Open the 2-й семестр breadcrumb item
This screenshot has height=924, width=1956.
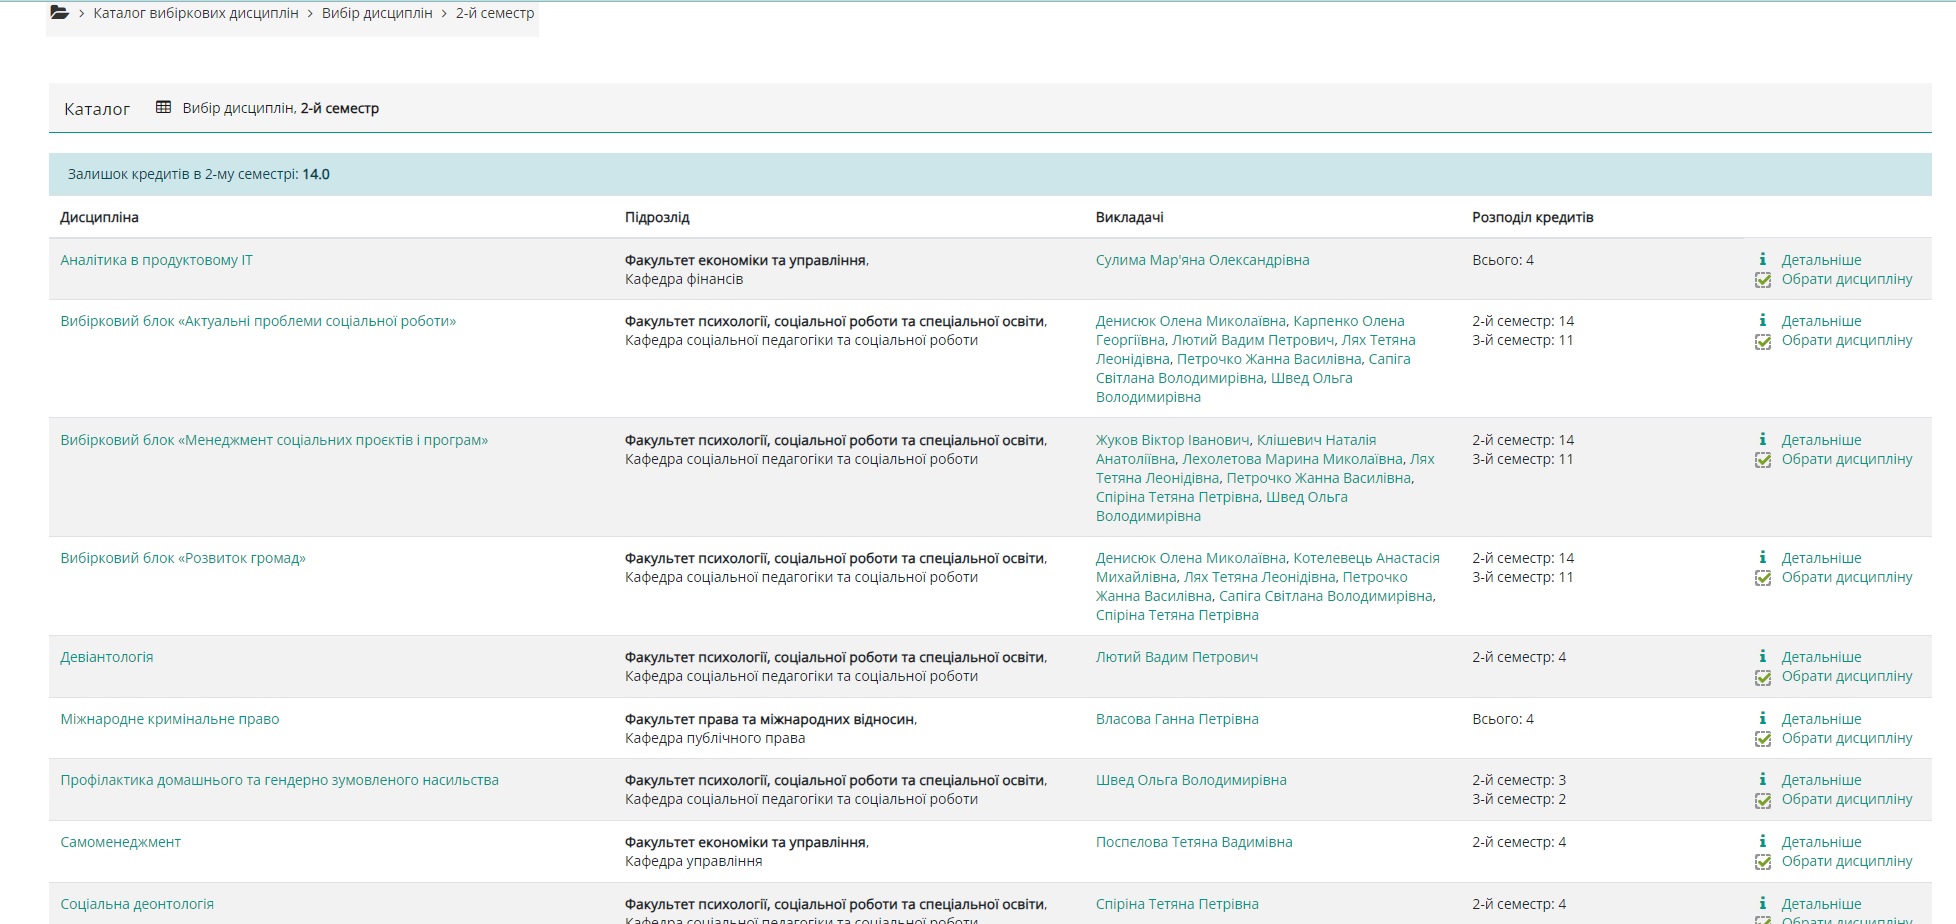(494, 13)
